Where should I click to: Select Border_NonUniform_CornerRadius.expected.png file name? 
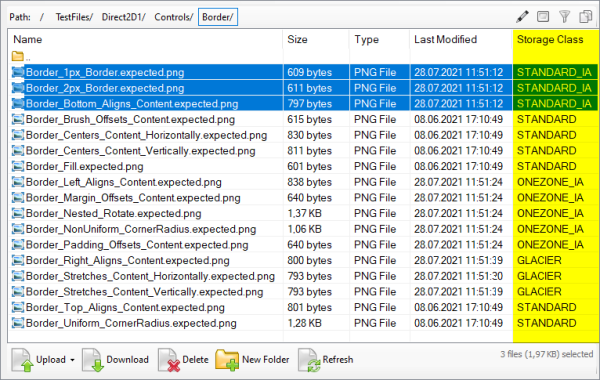141,229
